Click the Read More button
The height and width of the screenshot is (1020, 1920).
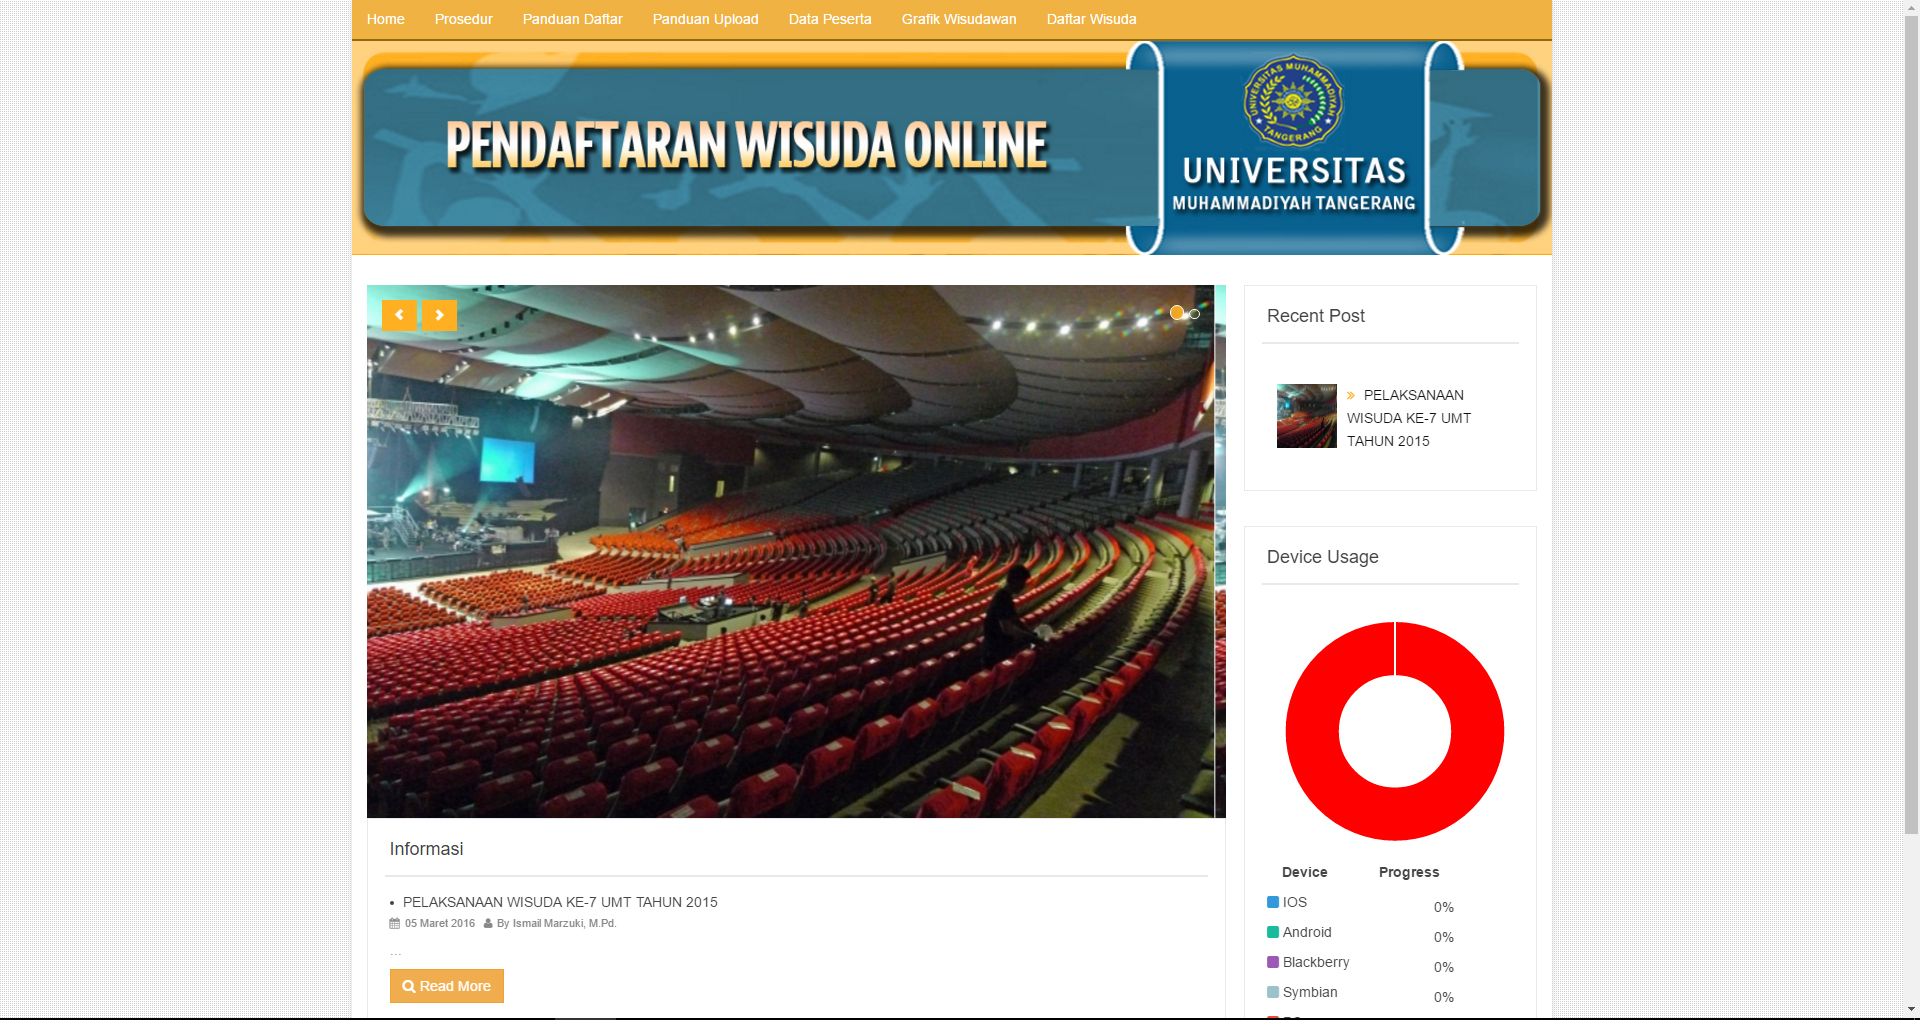[x=447, y=986]
